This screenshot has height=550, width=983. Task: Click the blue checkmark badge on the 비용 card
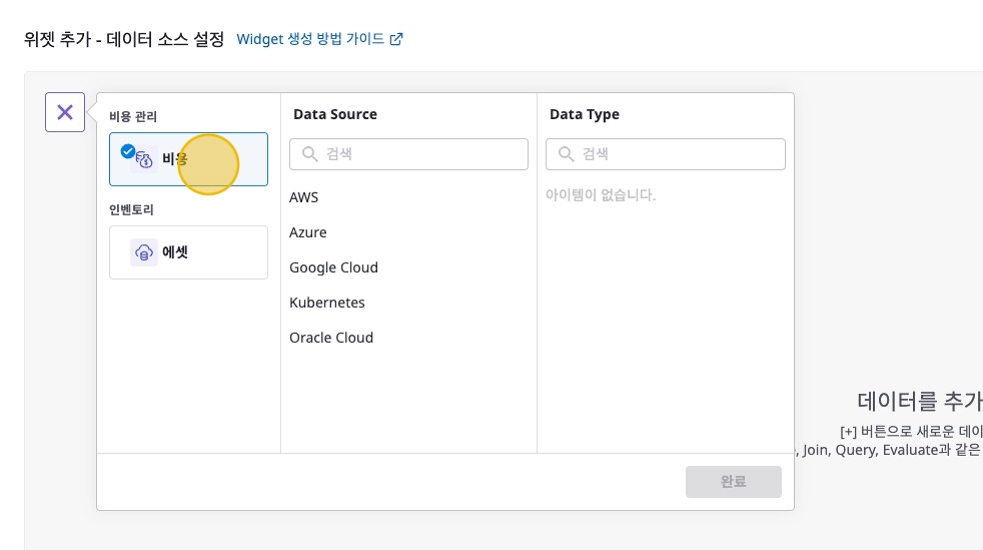pos(127,151)
